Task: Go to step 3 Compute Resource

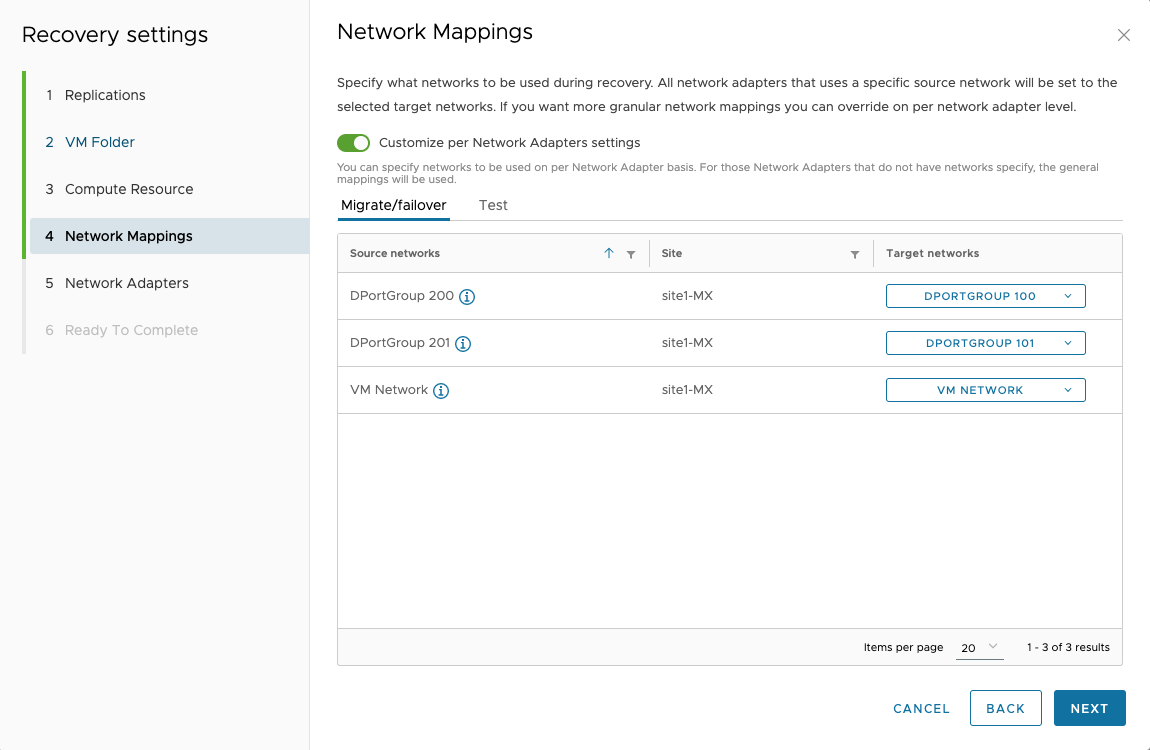Action: point(129,189)
